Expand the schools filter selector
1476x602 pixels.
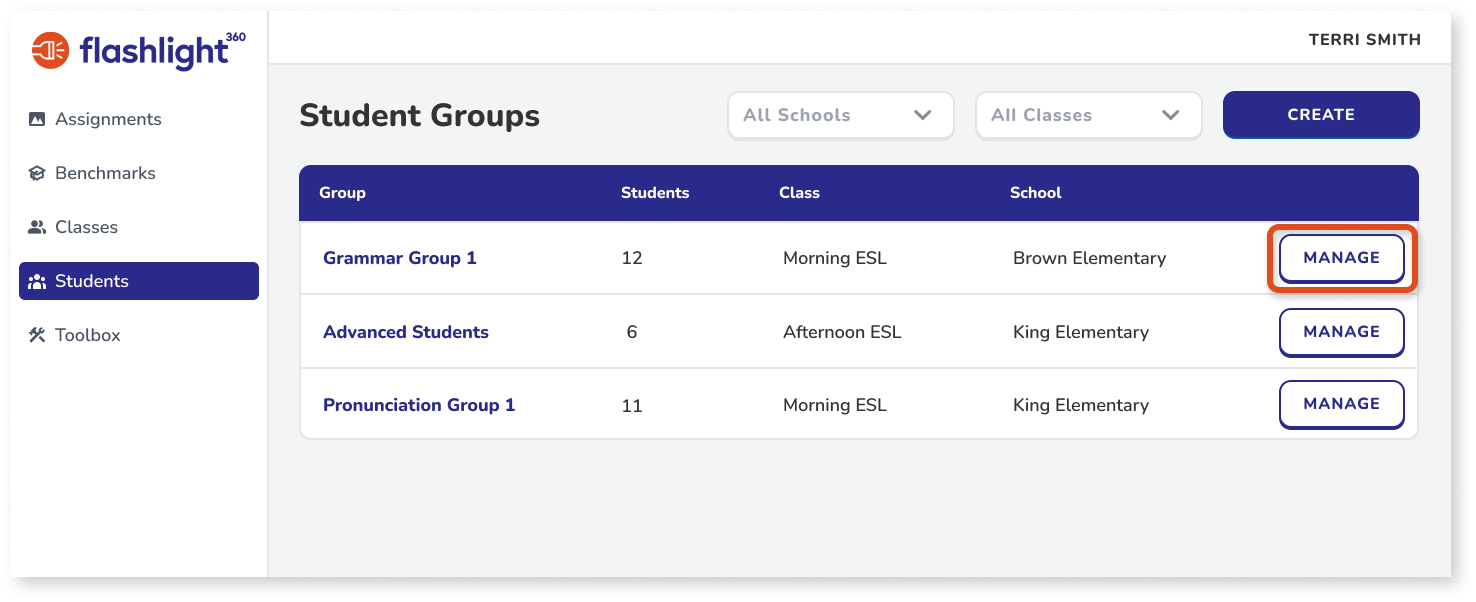[x=840, y=115]
